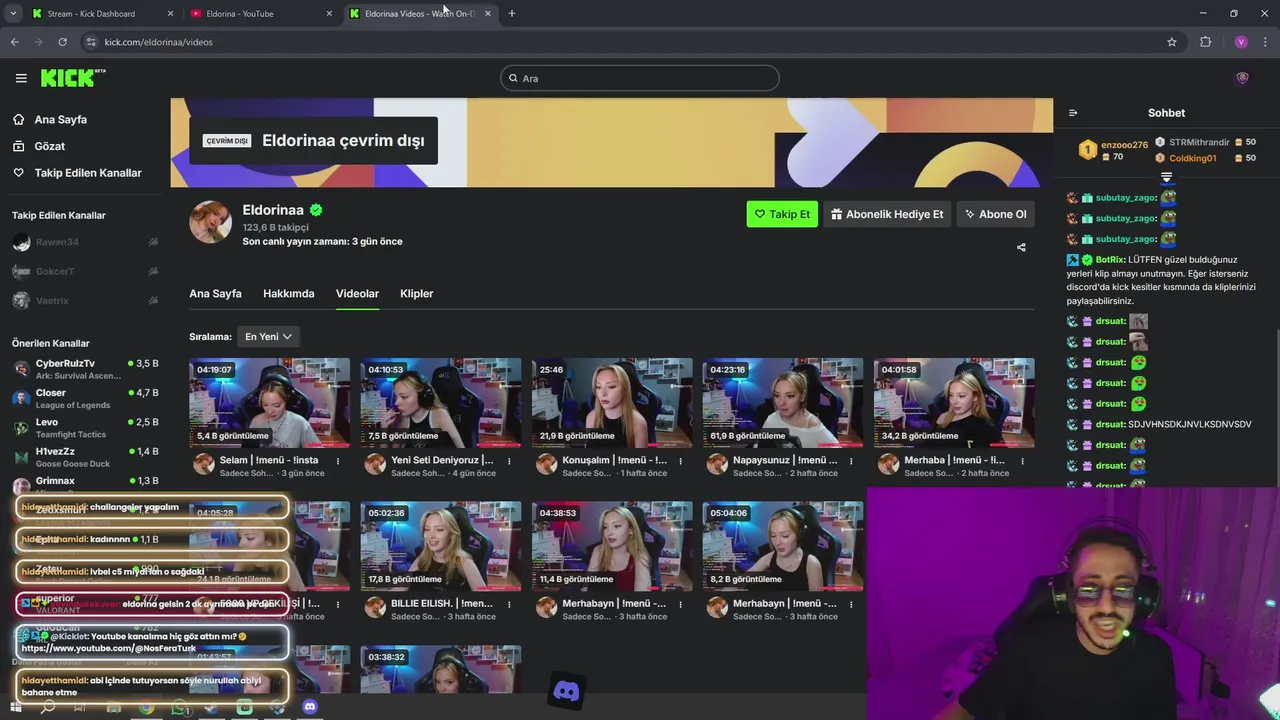Open video thumbnail with duration 04:23:16
Viewport: 1280px width, 720px height.
[x=783, y=403]
